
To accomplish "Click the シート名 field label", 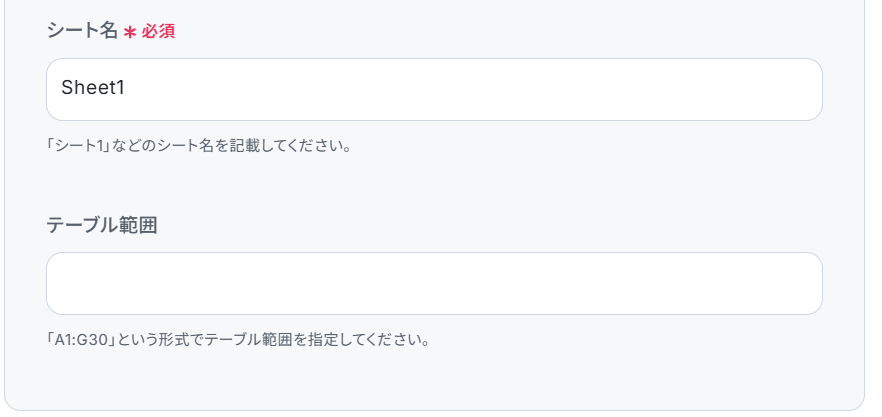I will (x=82, y=31).
